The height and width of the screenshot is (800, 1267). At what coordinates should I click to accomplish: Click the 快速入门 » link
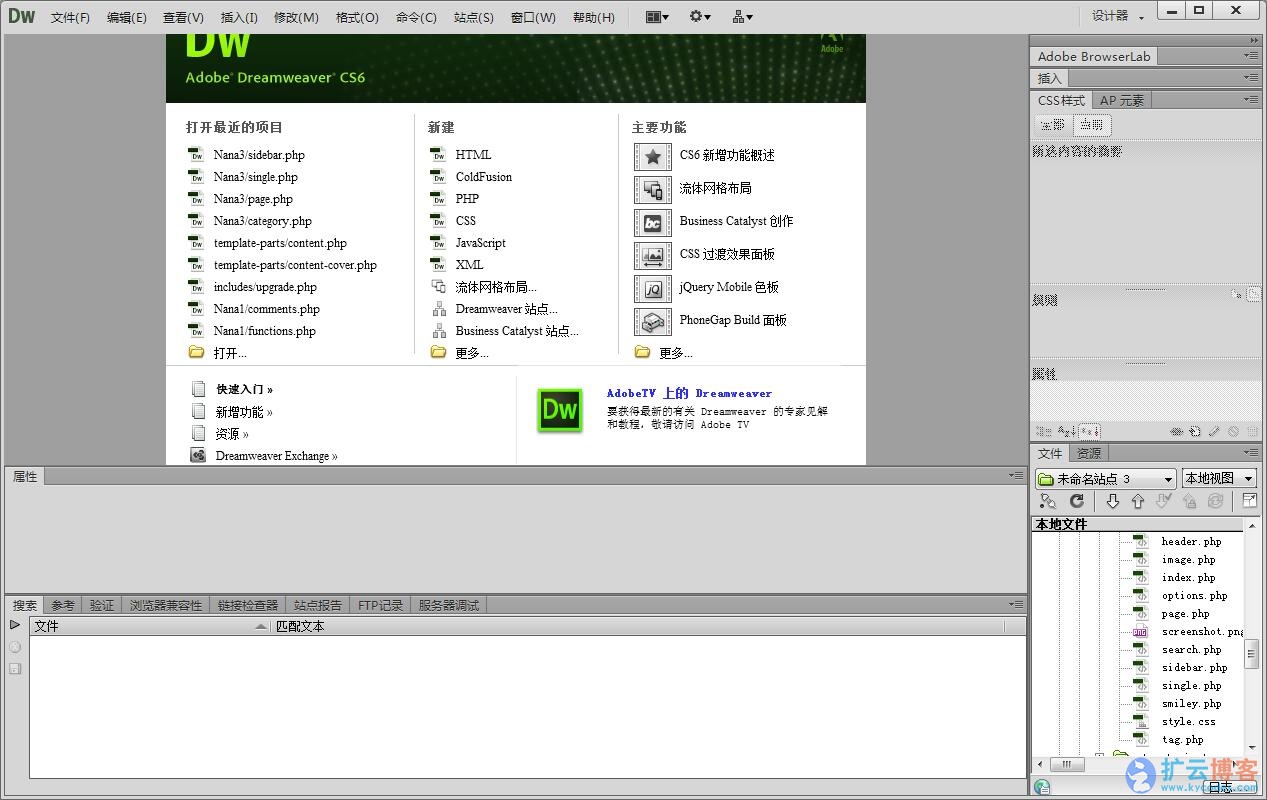pos(244,389)
